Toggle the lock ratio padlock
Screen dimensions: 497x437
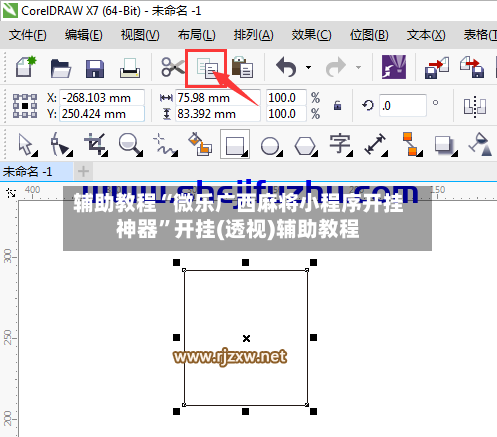pos(337,105)
